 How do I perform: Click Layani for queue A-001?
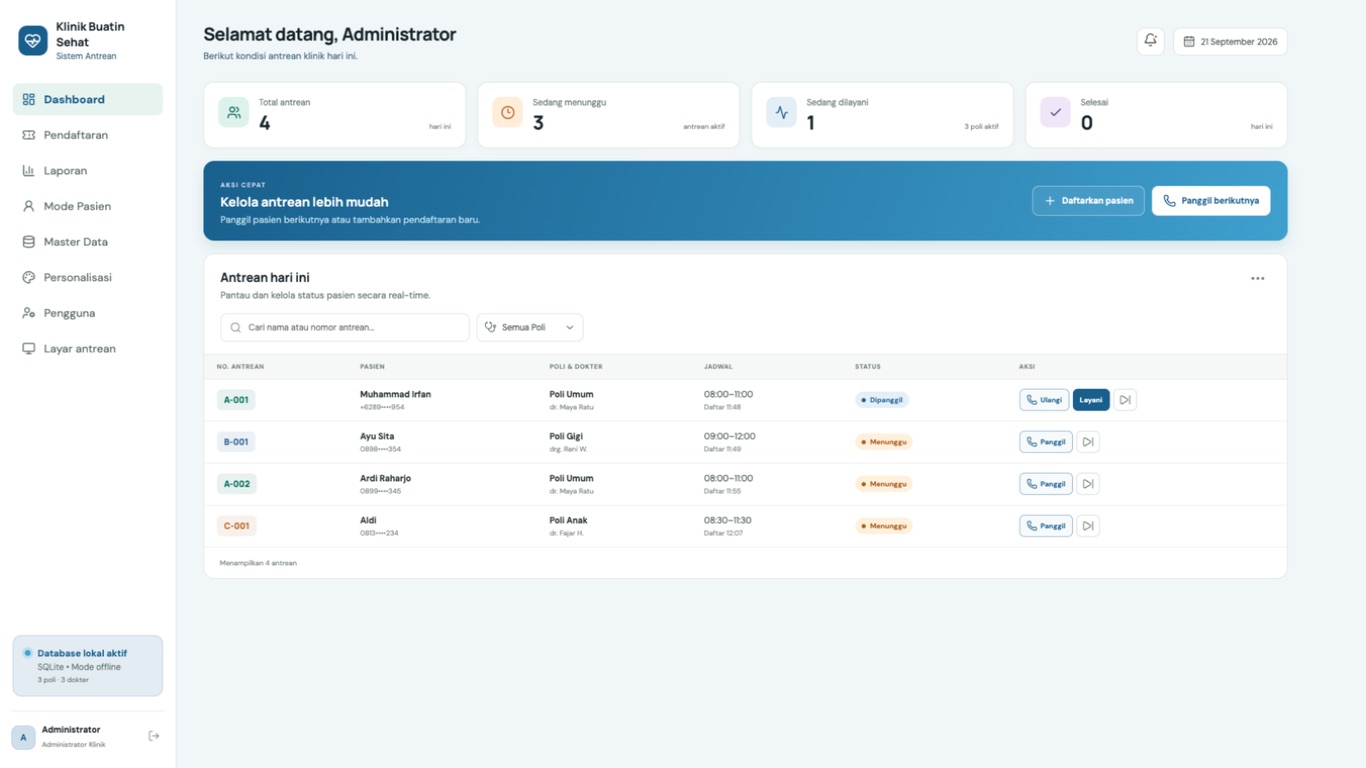point(1091,400)
